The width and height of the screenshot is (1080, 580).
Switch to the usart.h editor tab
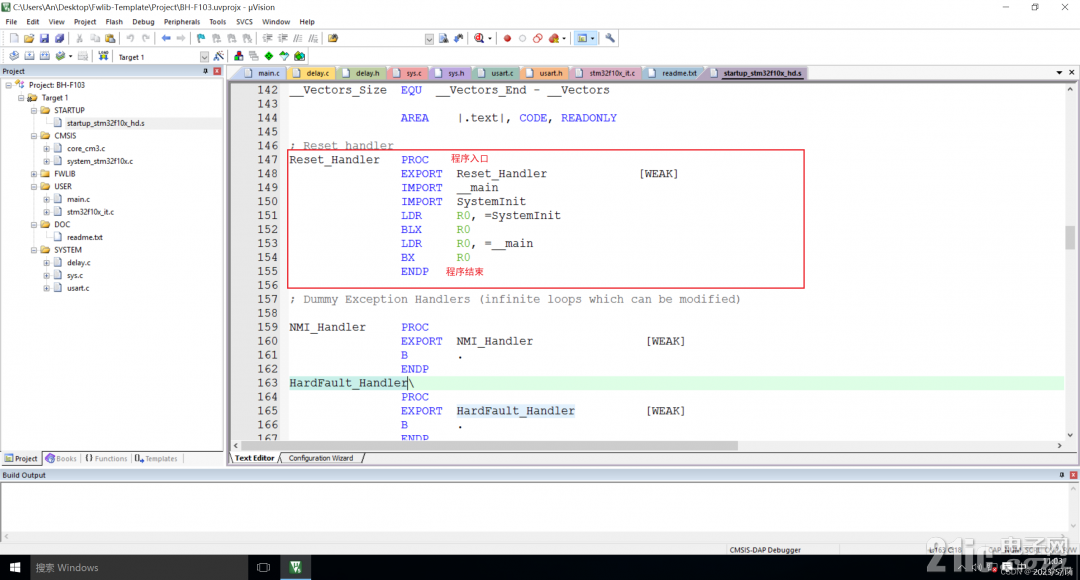tap(546, 73)
